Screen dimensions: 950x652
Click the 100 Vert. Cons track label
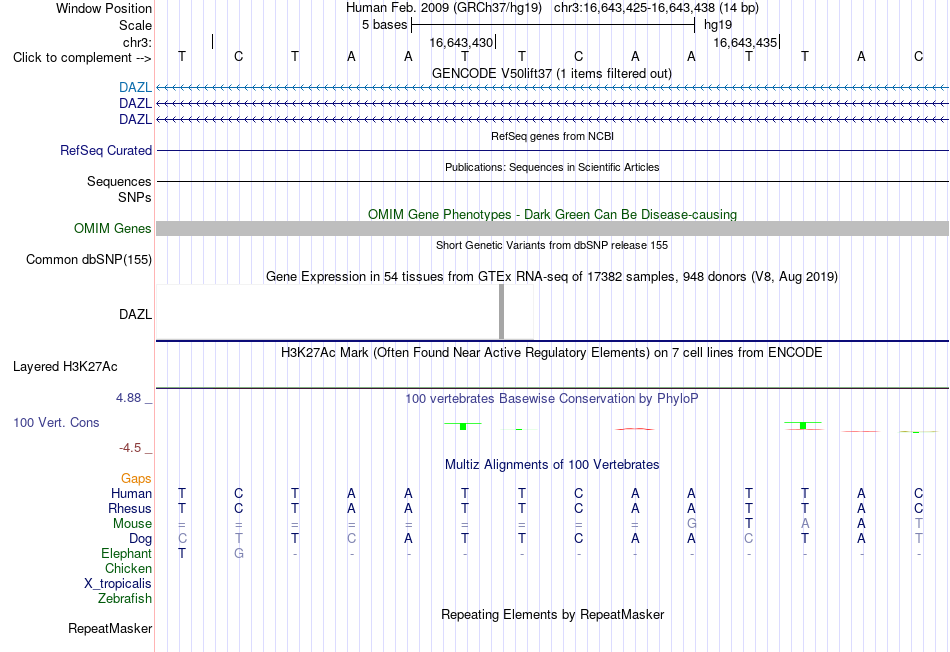tap(56, 422)
